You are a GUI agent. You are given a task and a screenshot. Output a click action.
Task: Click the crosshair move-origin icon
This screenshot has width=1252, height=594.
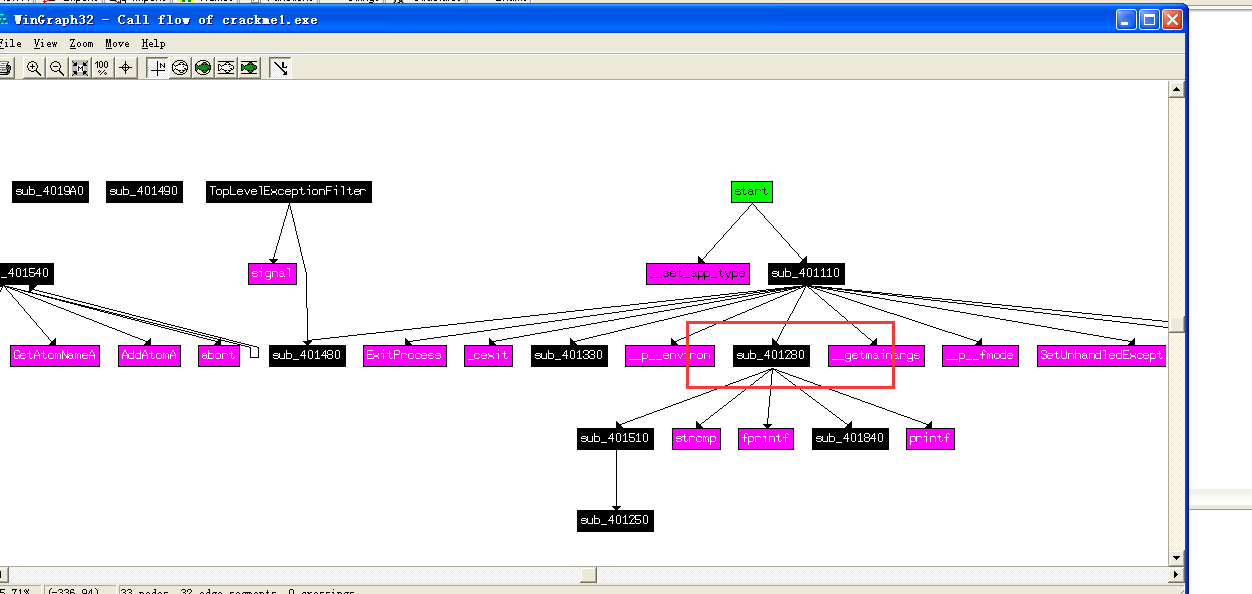point(126,68)
